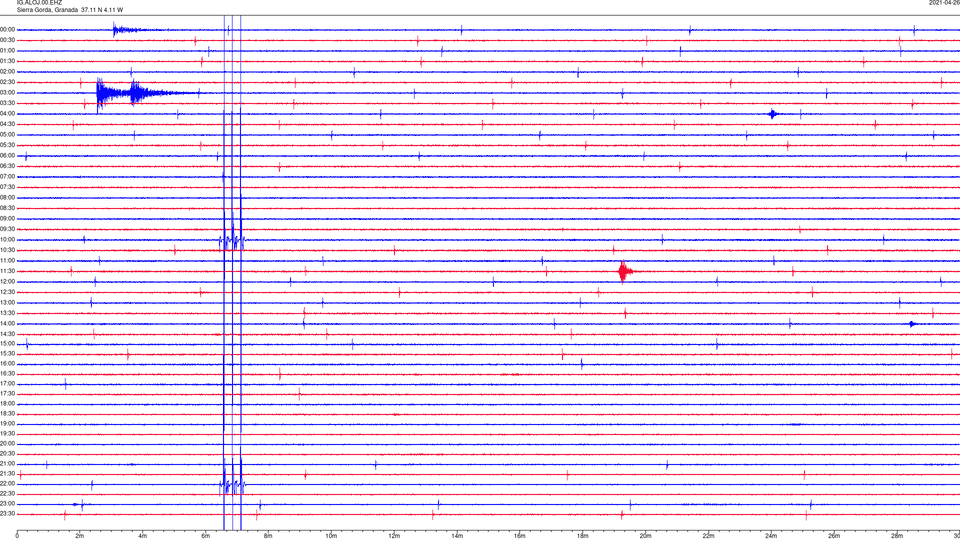Click the 12:00 time label
The image size is (960, 540).
8,282
